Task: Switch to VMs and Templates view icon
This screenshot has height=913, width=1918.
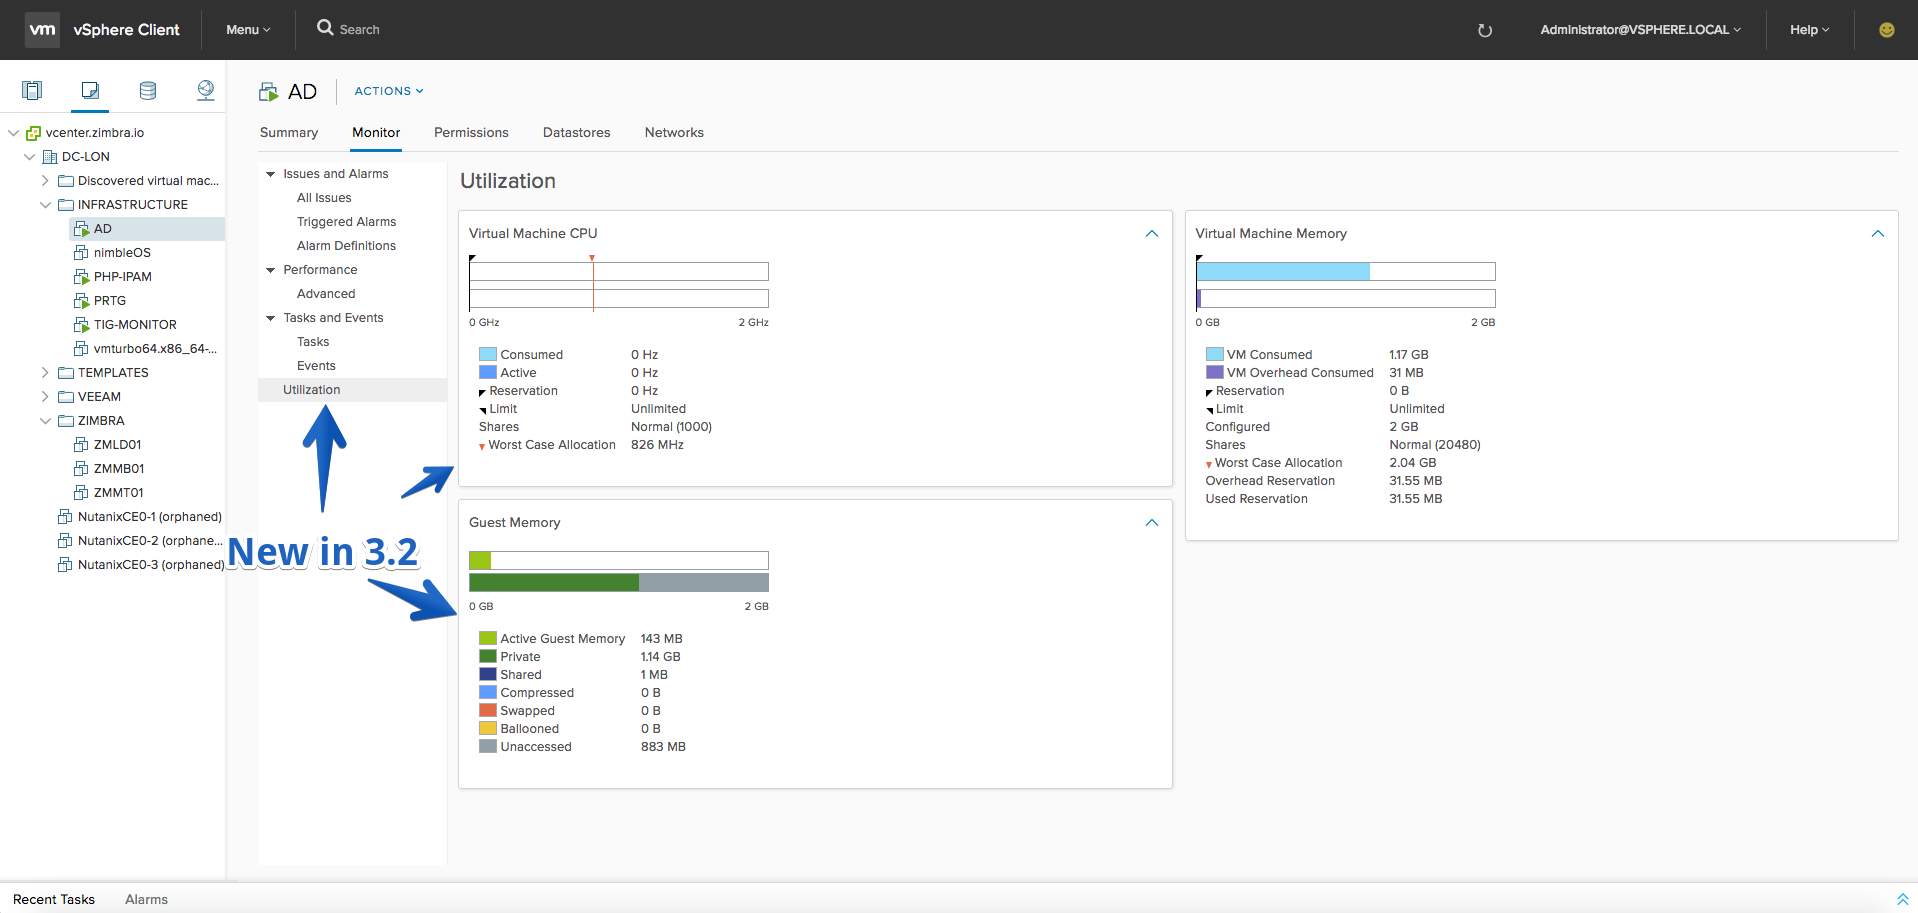Action: point(90,91)
